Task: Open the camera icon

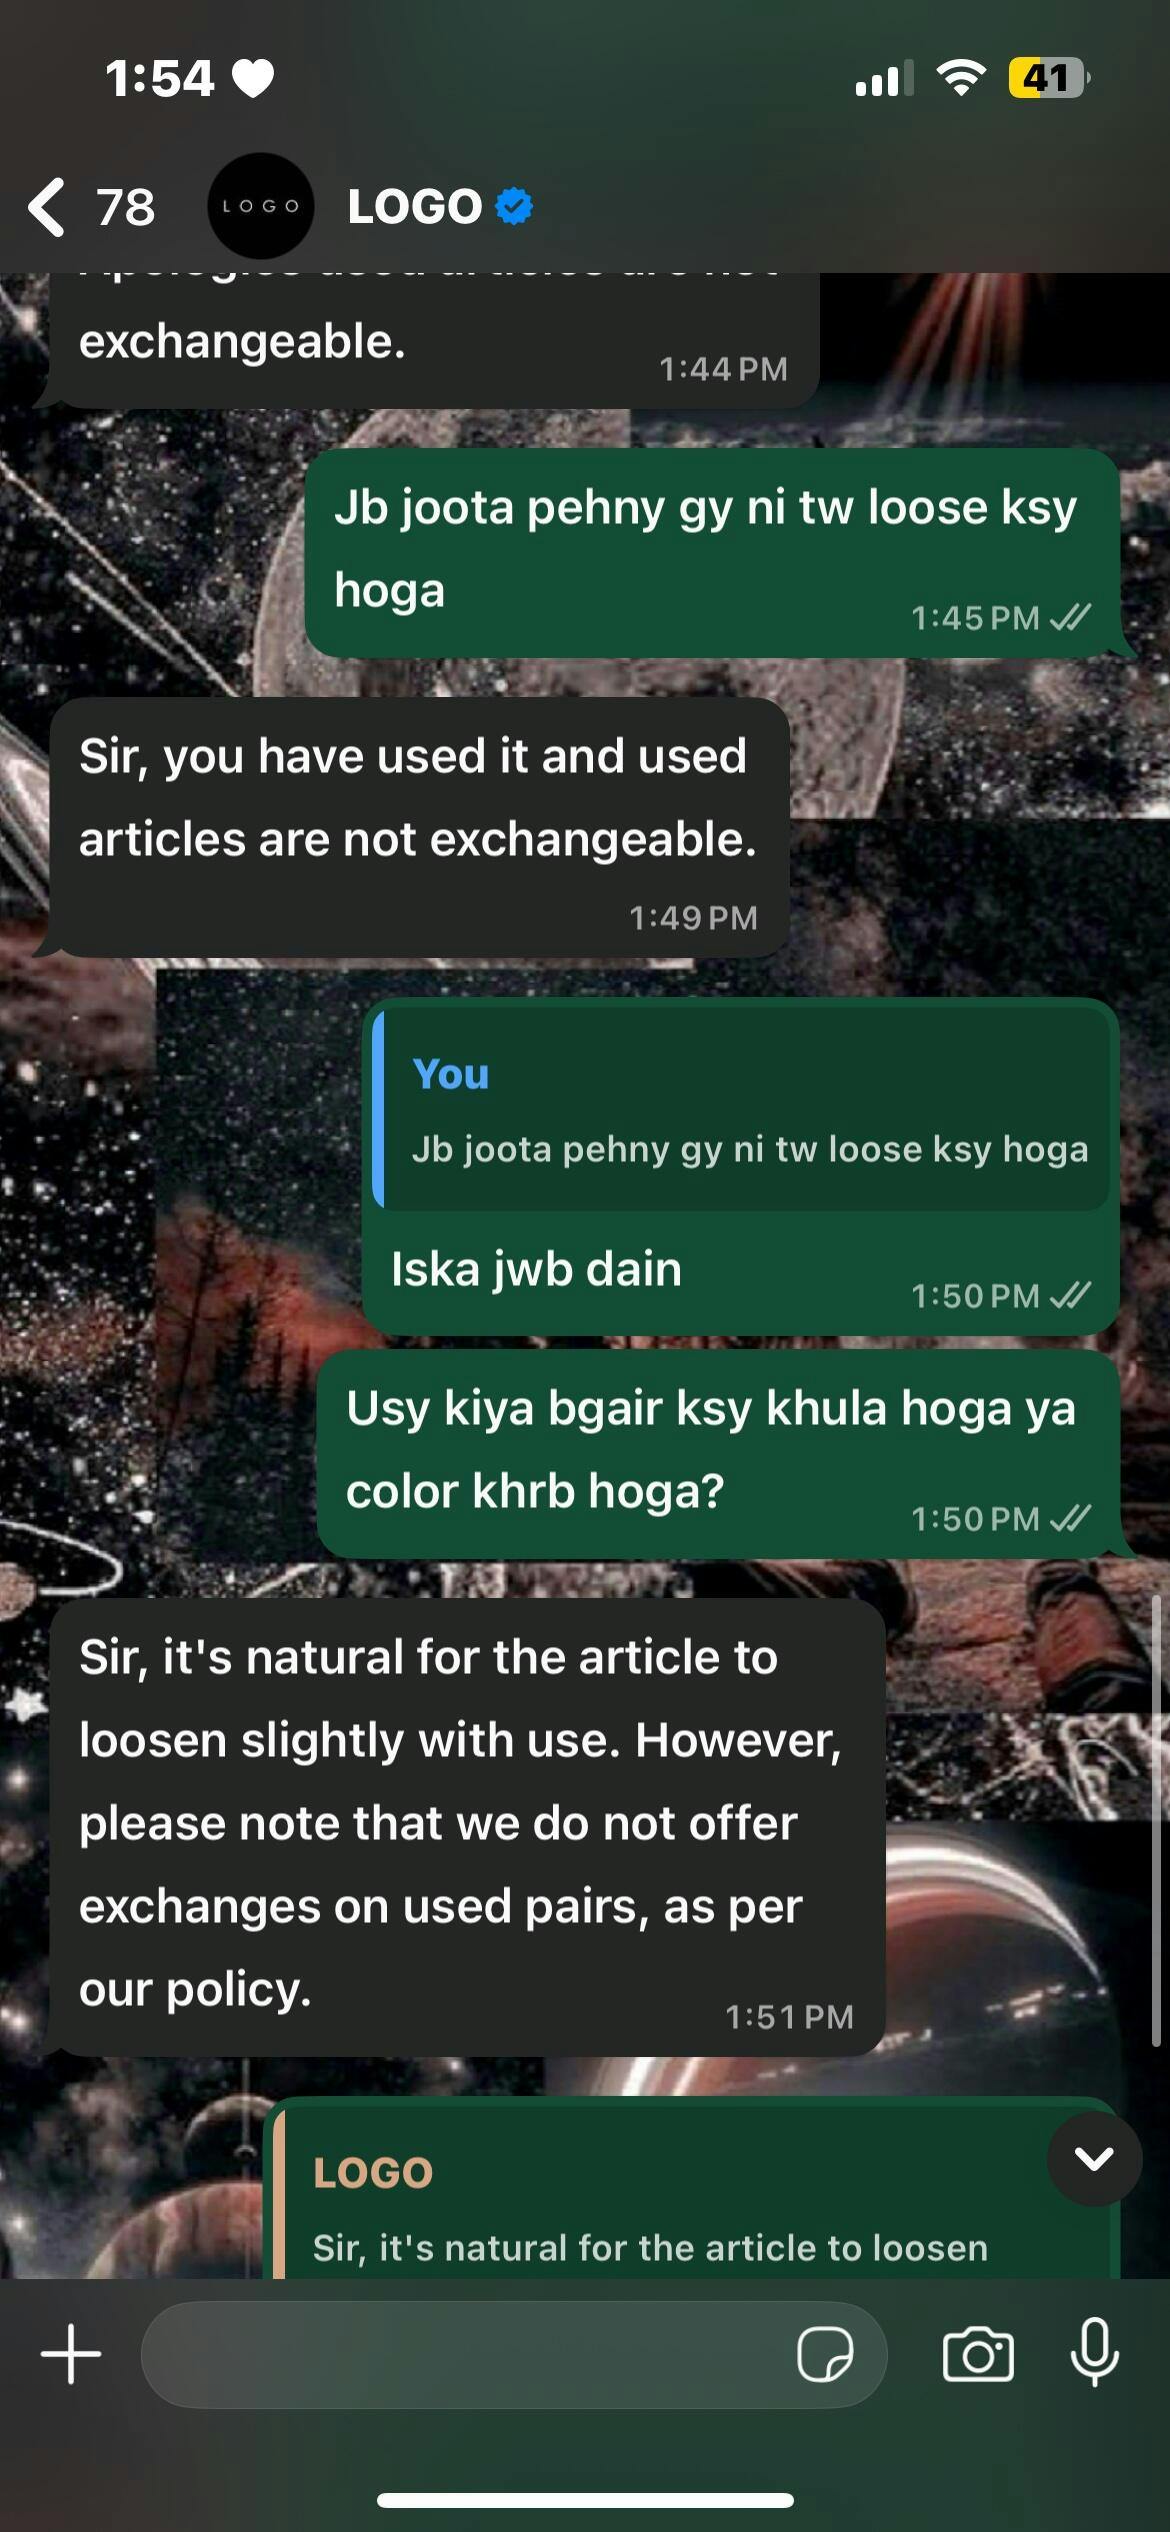Action: coord(978,2354)
